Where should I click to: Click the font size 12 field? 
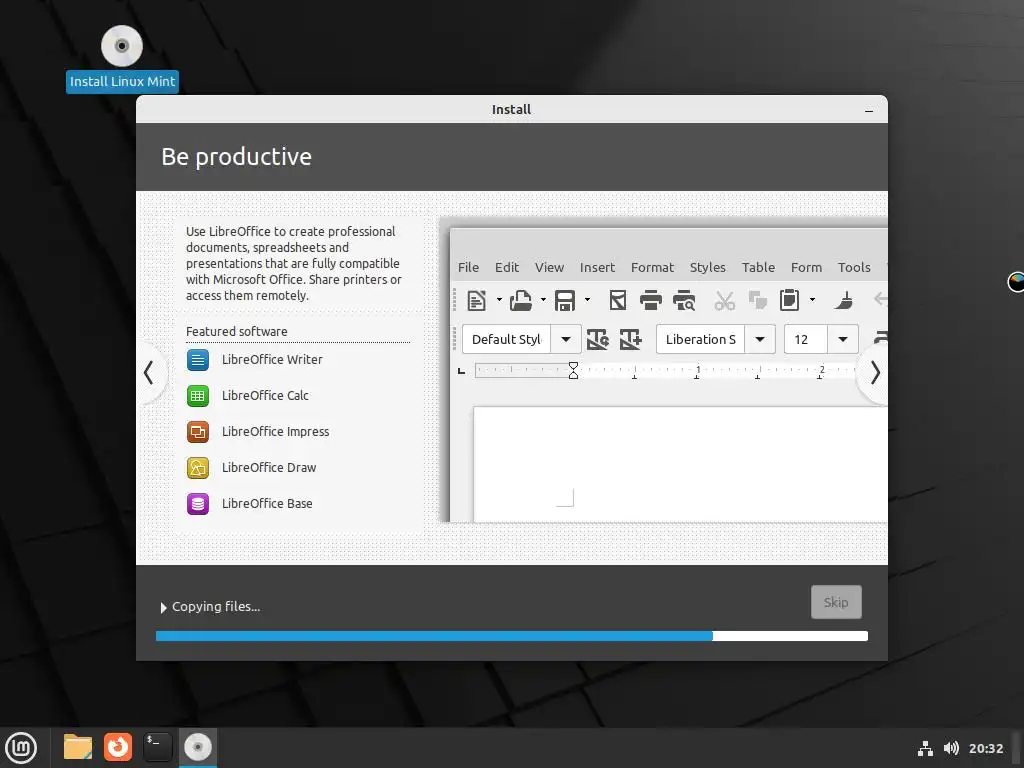point(806,340)
